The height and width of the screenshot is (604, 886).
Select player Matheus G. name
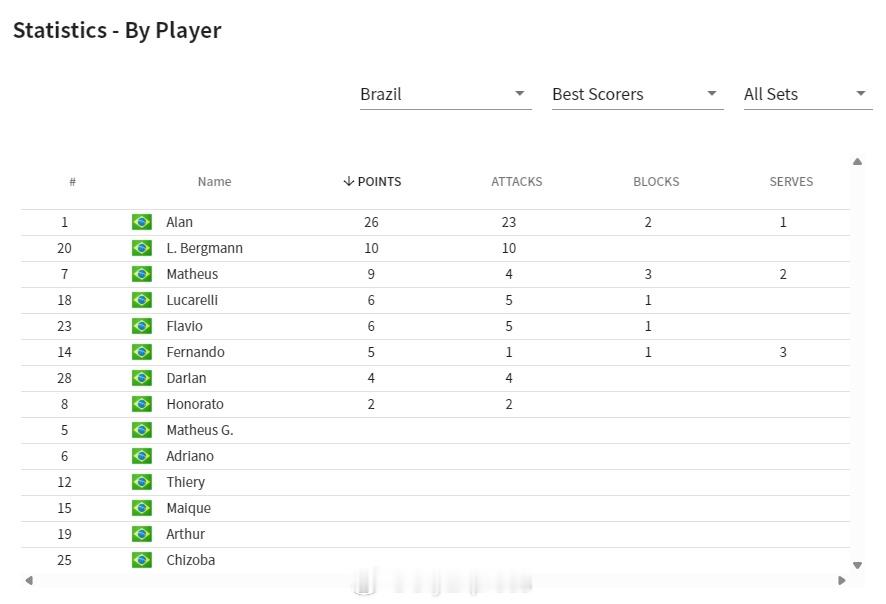(x=199, y=430)
